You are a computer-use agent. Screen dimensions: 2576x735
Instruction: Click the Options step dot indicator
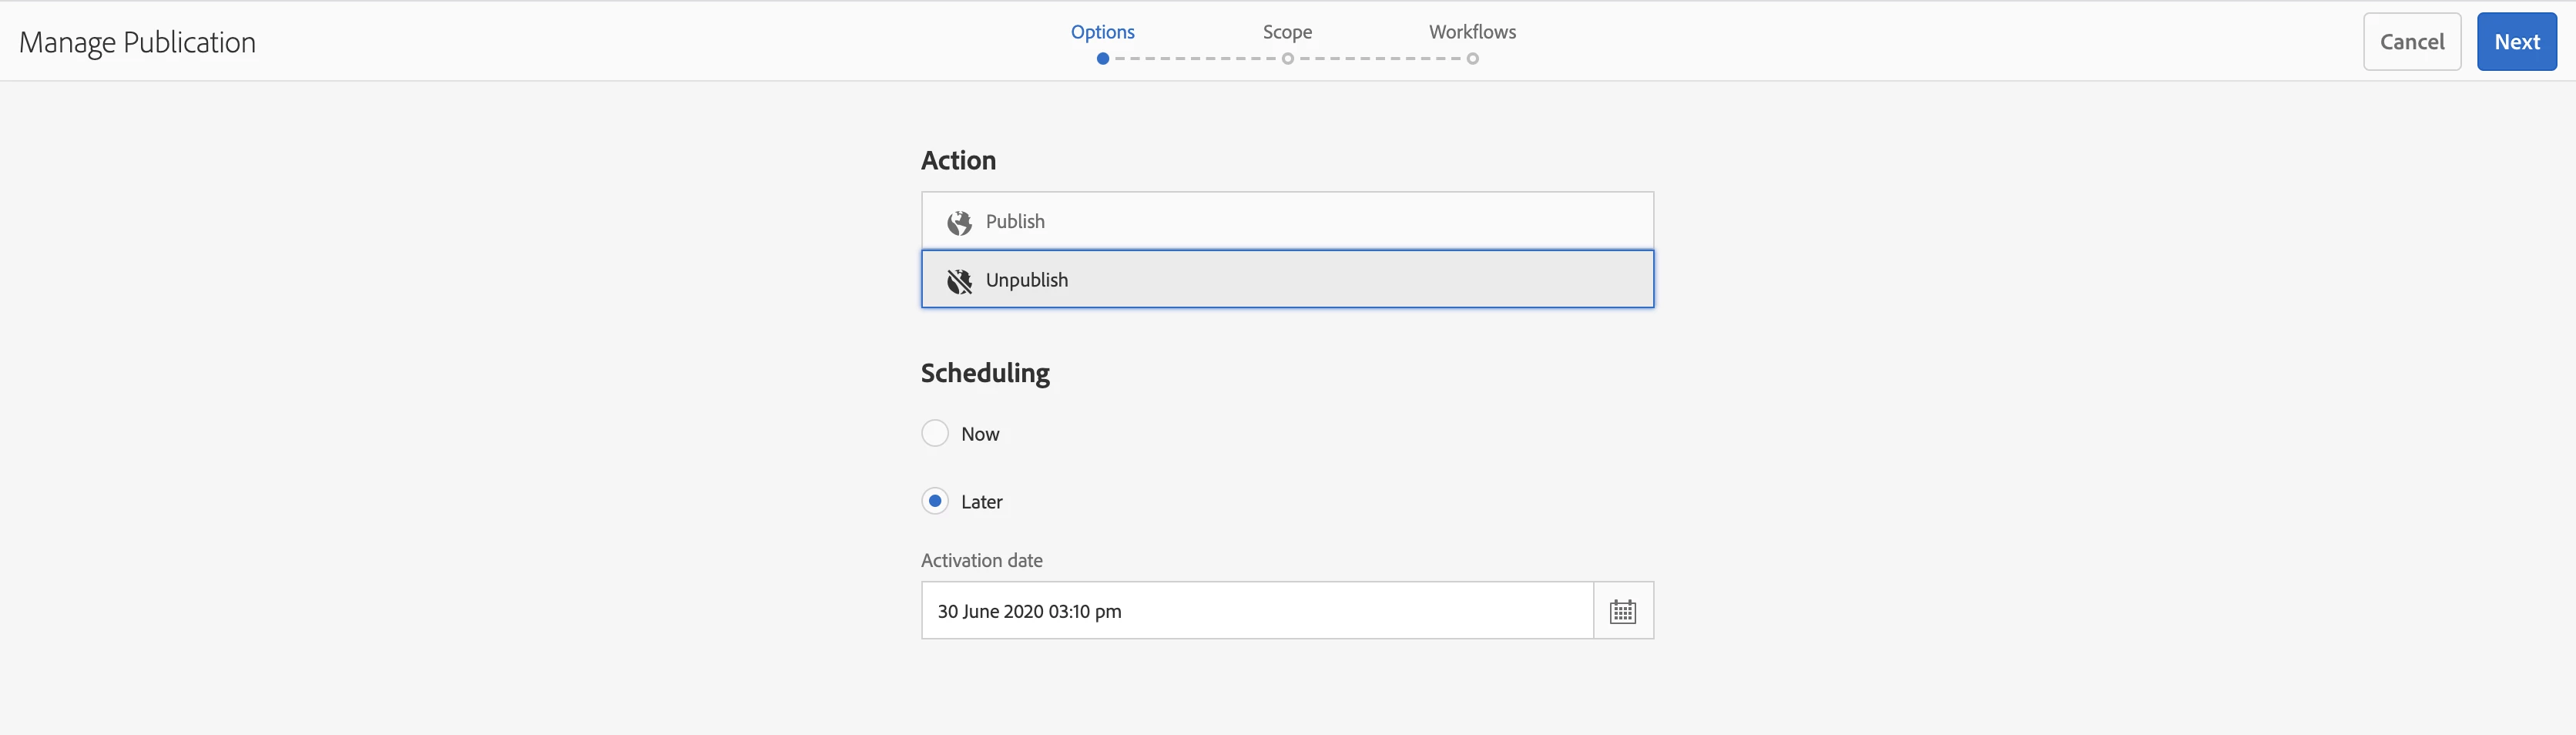coord(1102,59)
